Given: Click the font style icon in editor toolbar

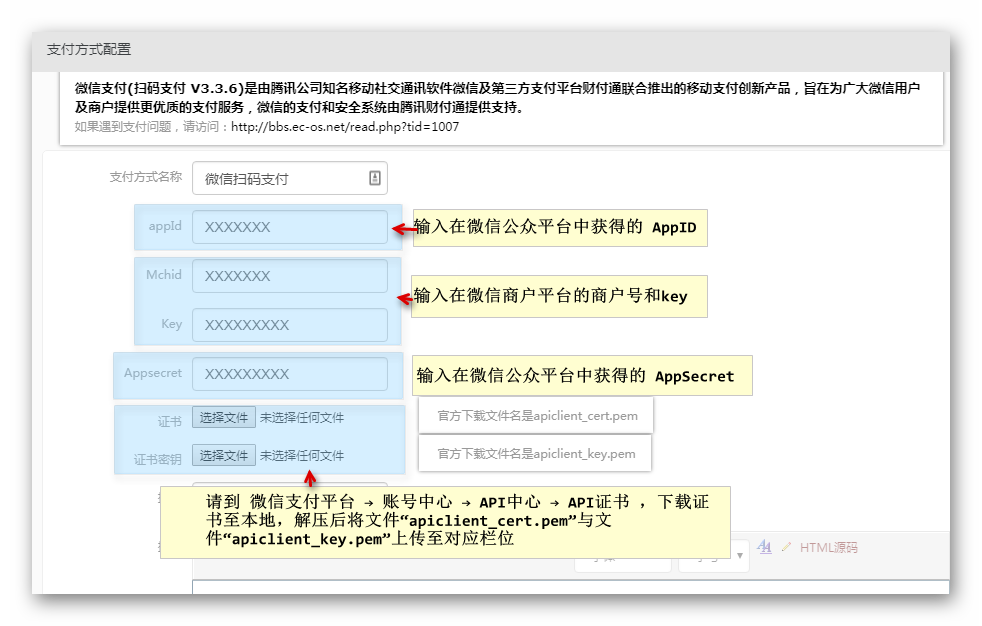Looking at the screenshot, I should tap(764, 547).
